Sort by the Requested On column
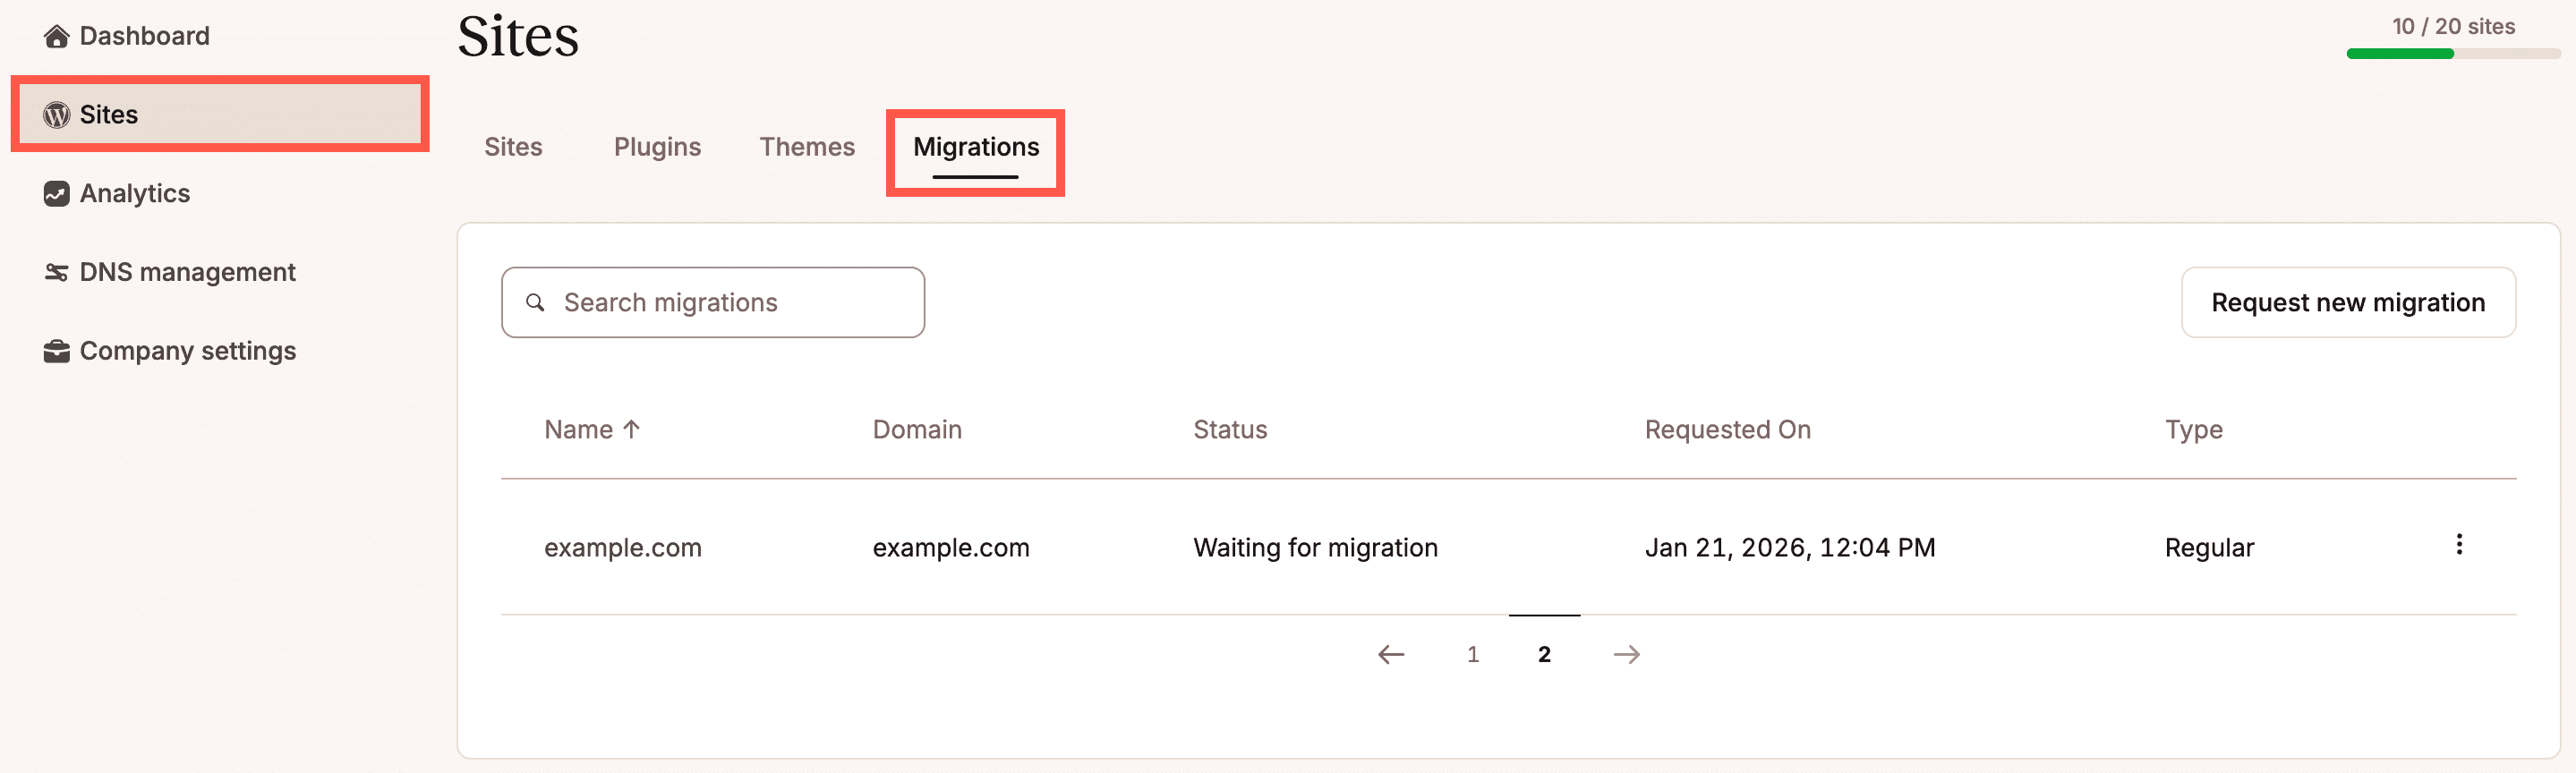Screen dimensions: 2576x773 1727,429
